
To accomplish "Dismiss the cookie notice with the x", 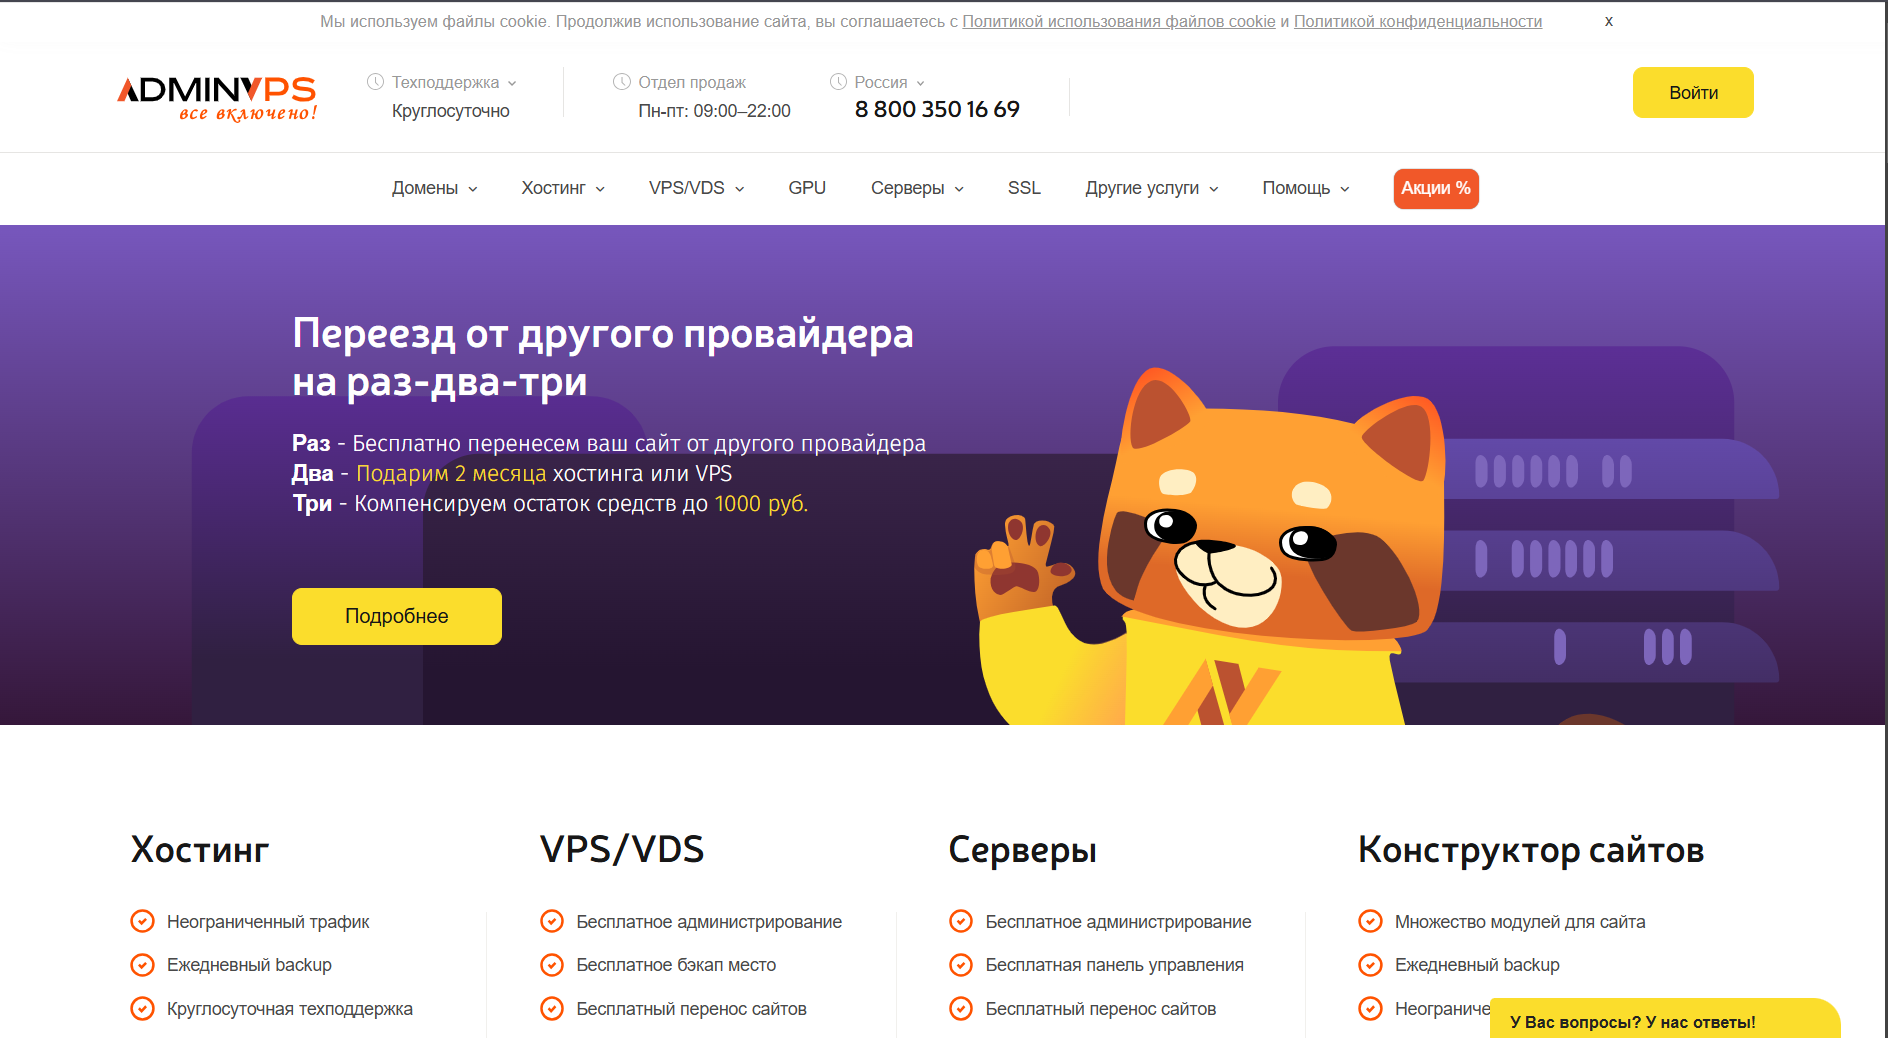I will [x=1609, y=21].
